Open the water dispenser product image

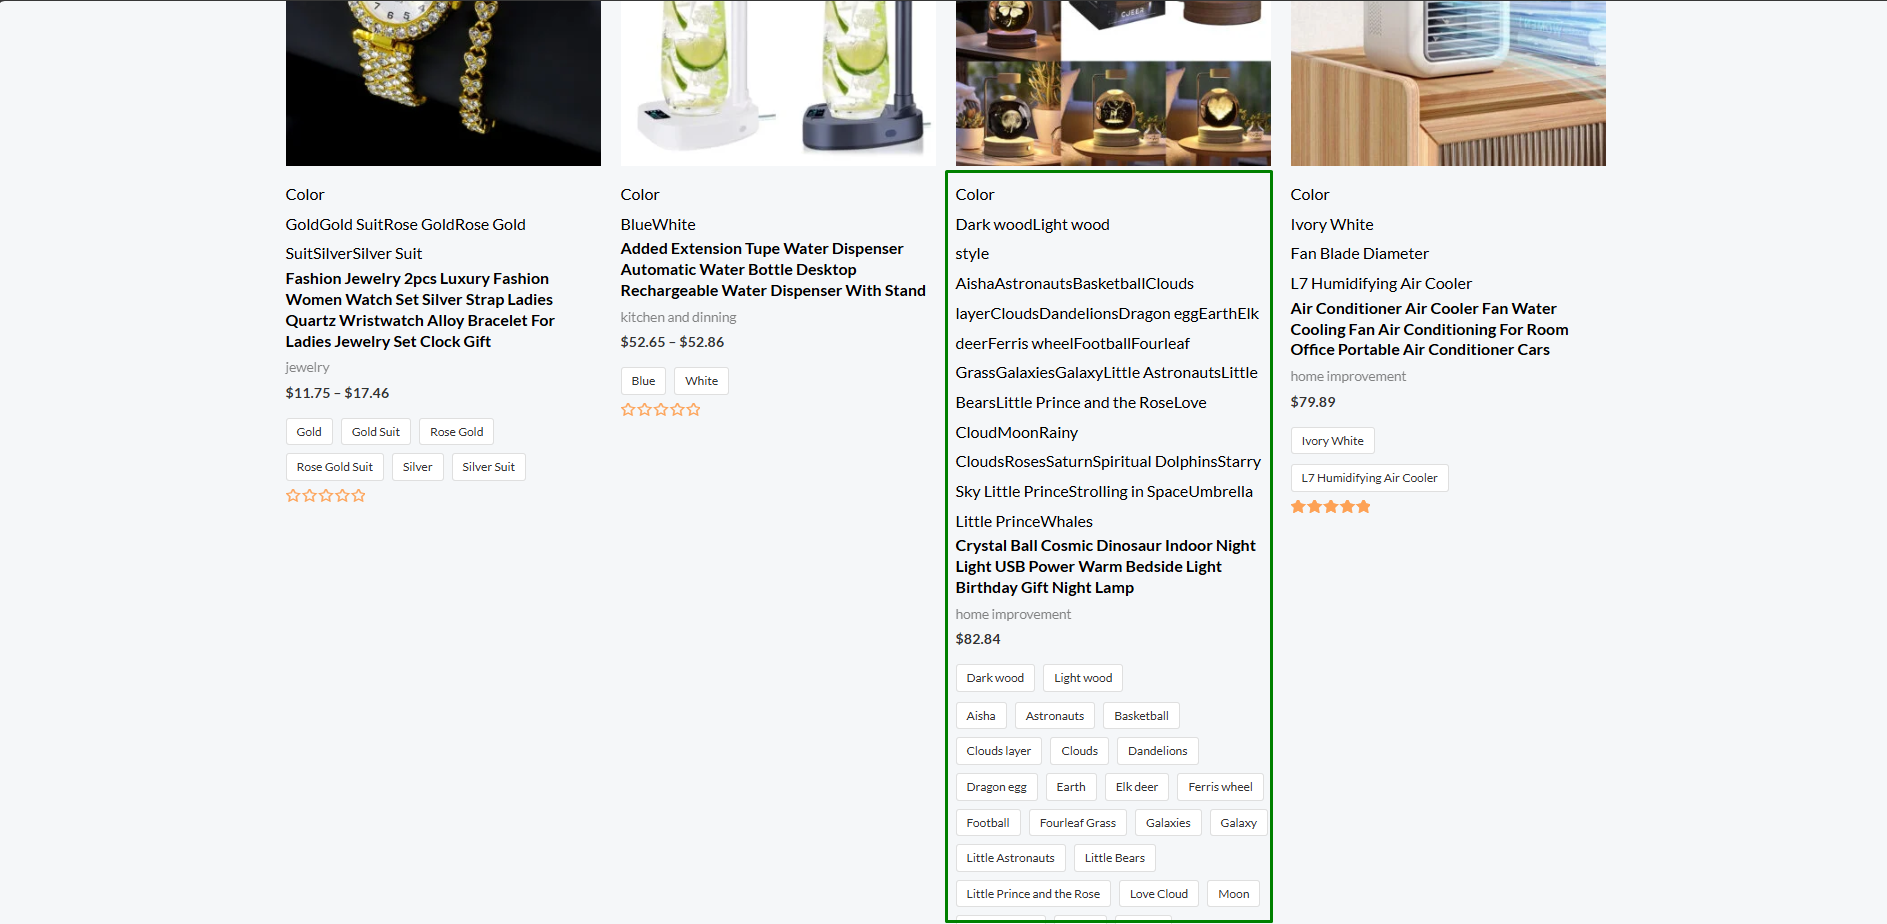pos(778,83)
